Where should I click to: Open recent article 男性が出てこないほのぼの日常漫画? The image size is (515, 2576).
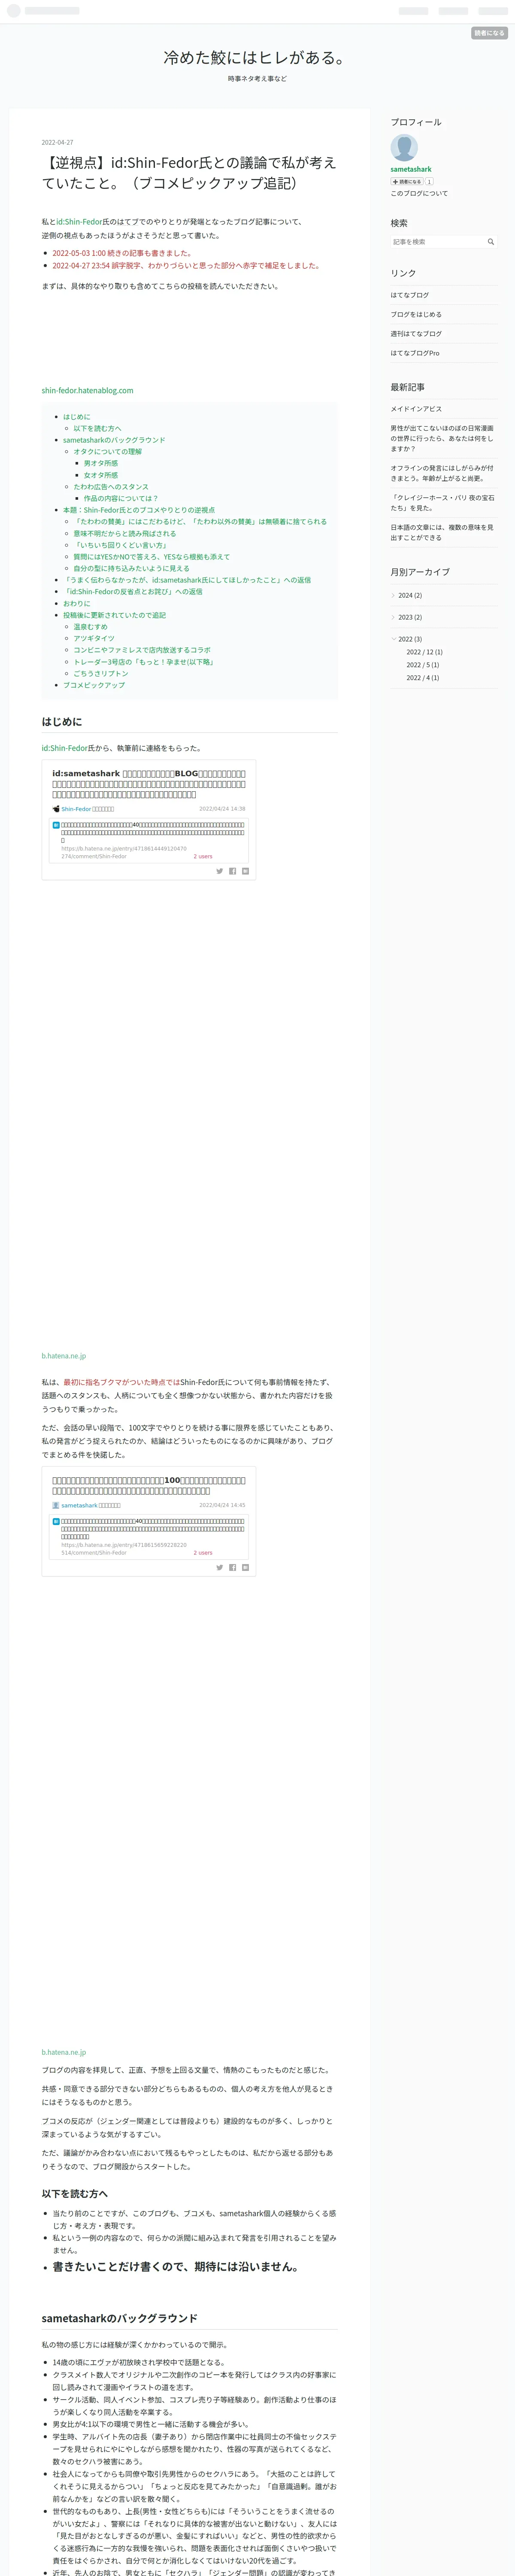442,438
